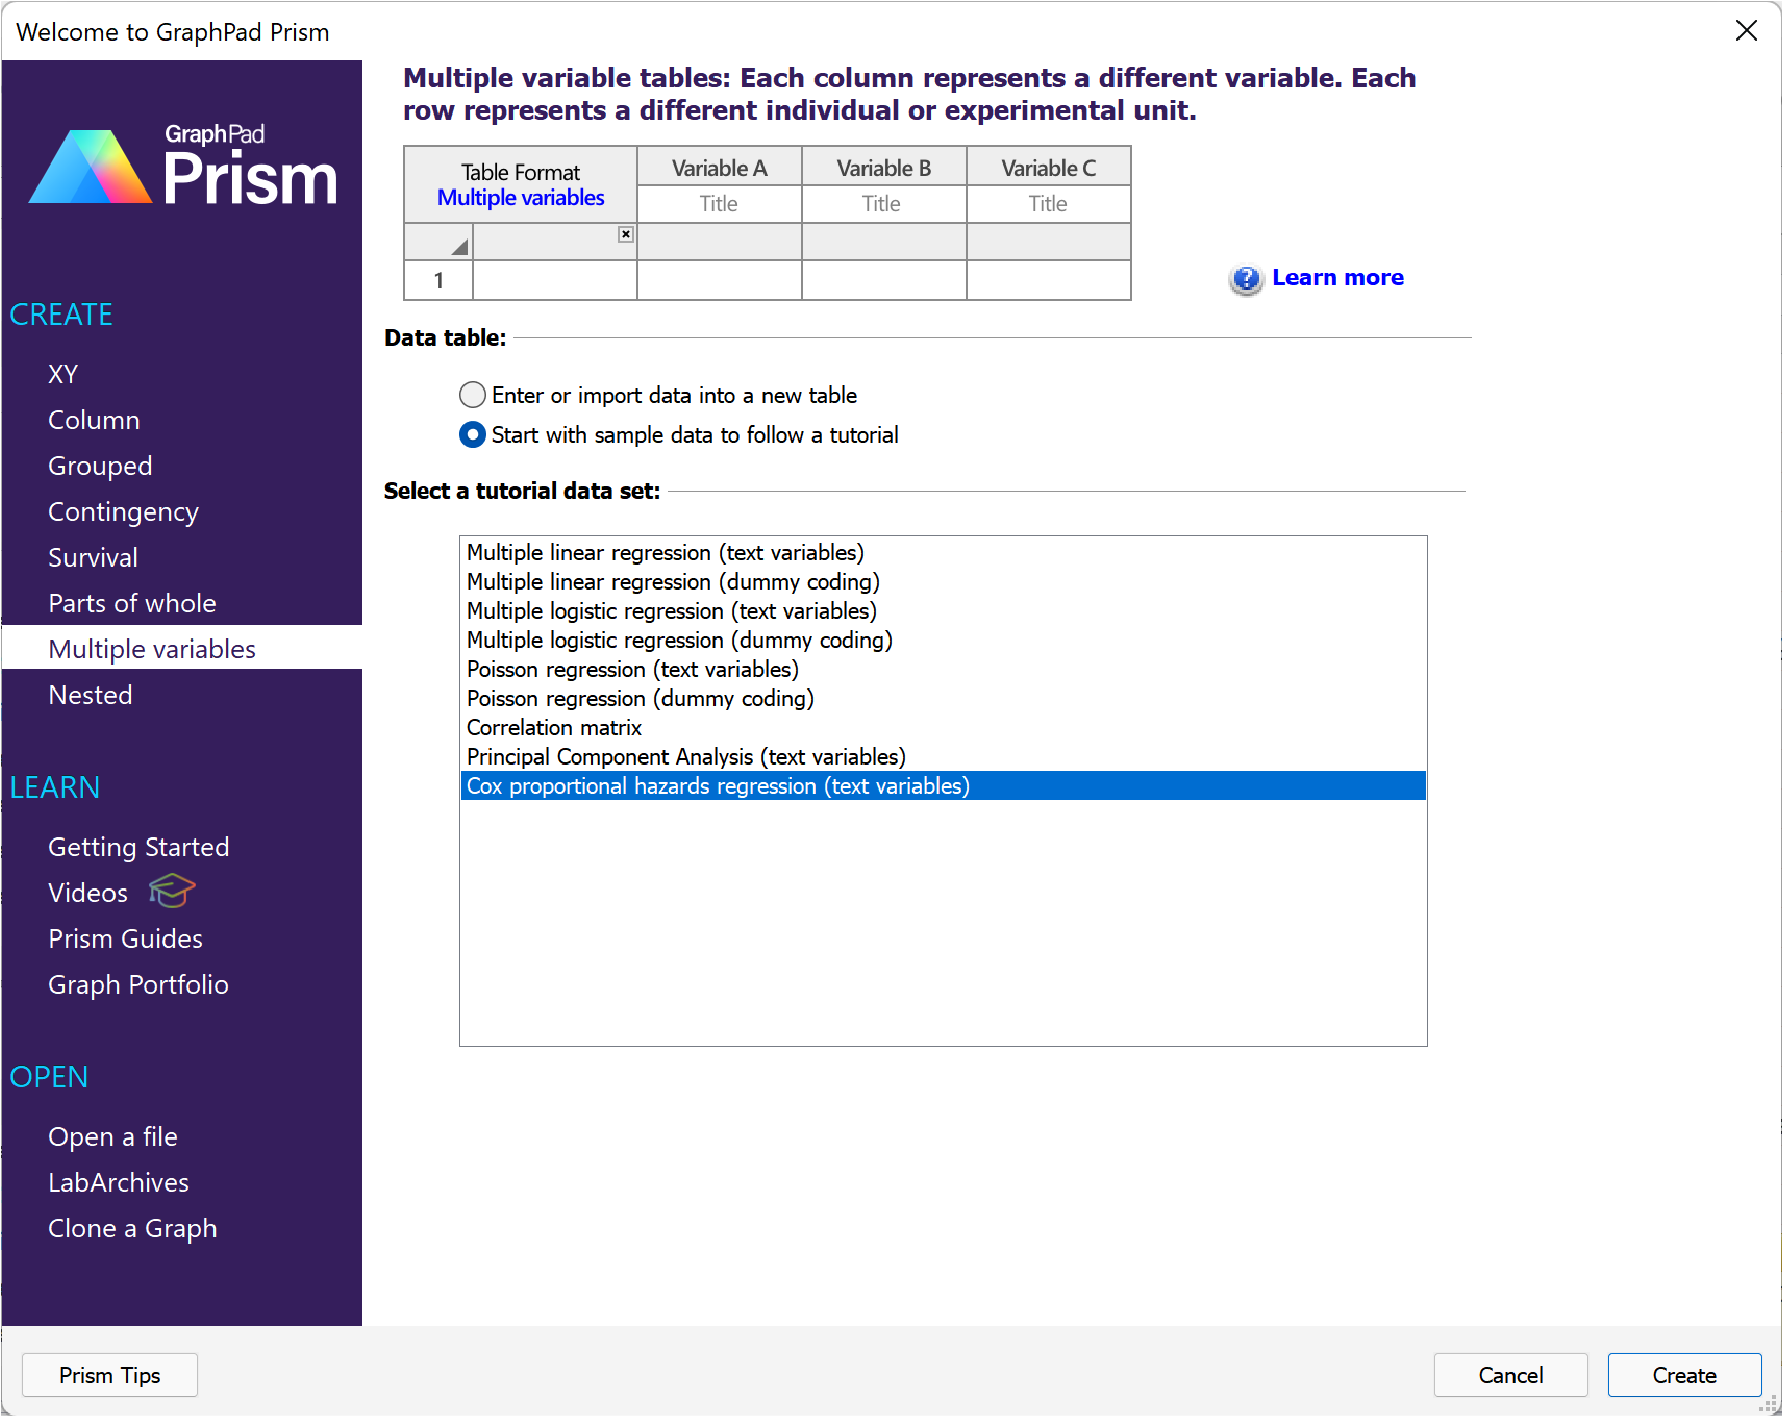The height and width of the screenshot is (1416, 1783).
Task: Pick the Correlation matrix tutorial data set
Action: tap(554, 728)
